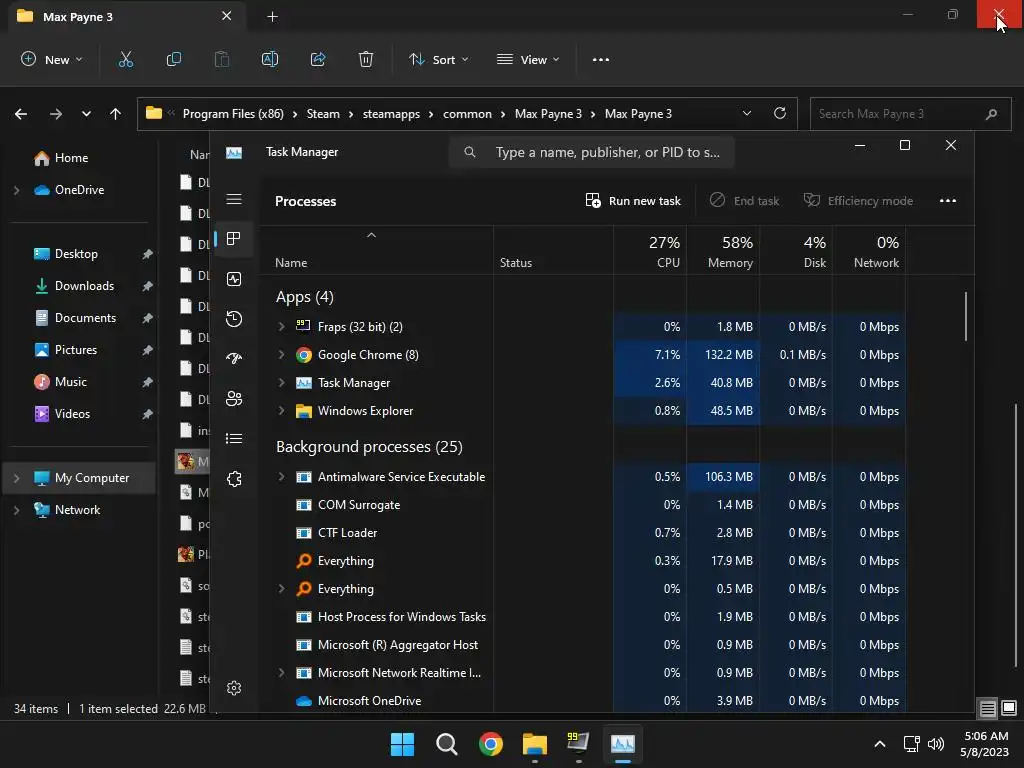Open Downloads in navigation pane
This screenshot has width=1024, height=768.
(84, 285)
